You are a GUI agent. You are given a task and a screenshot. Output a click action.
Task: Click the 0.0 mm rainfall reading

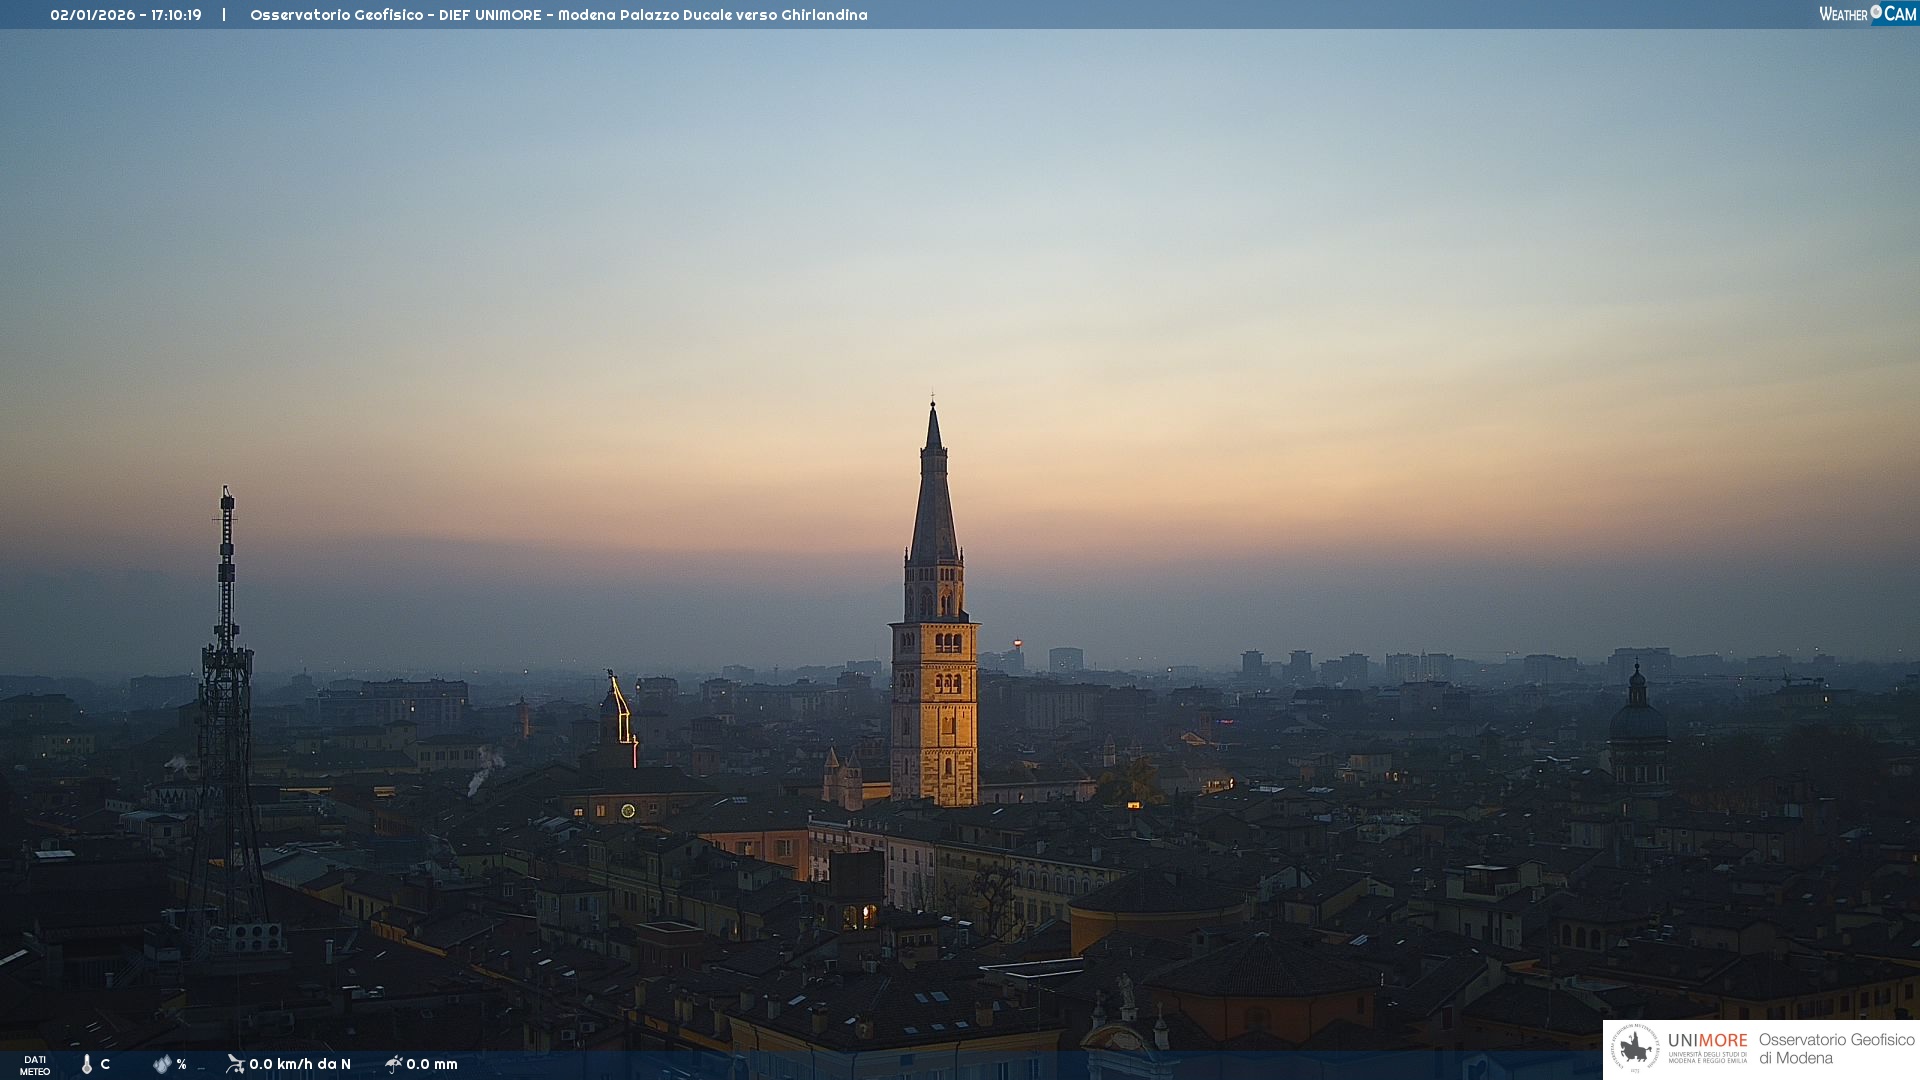click(x=432, y=1064)
